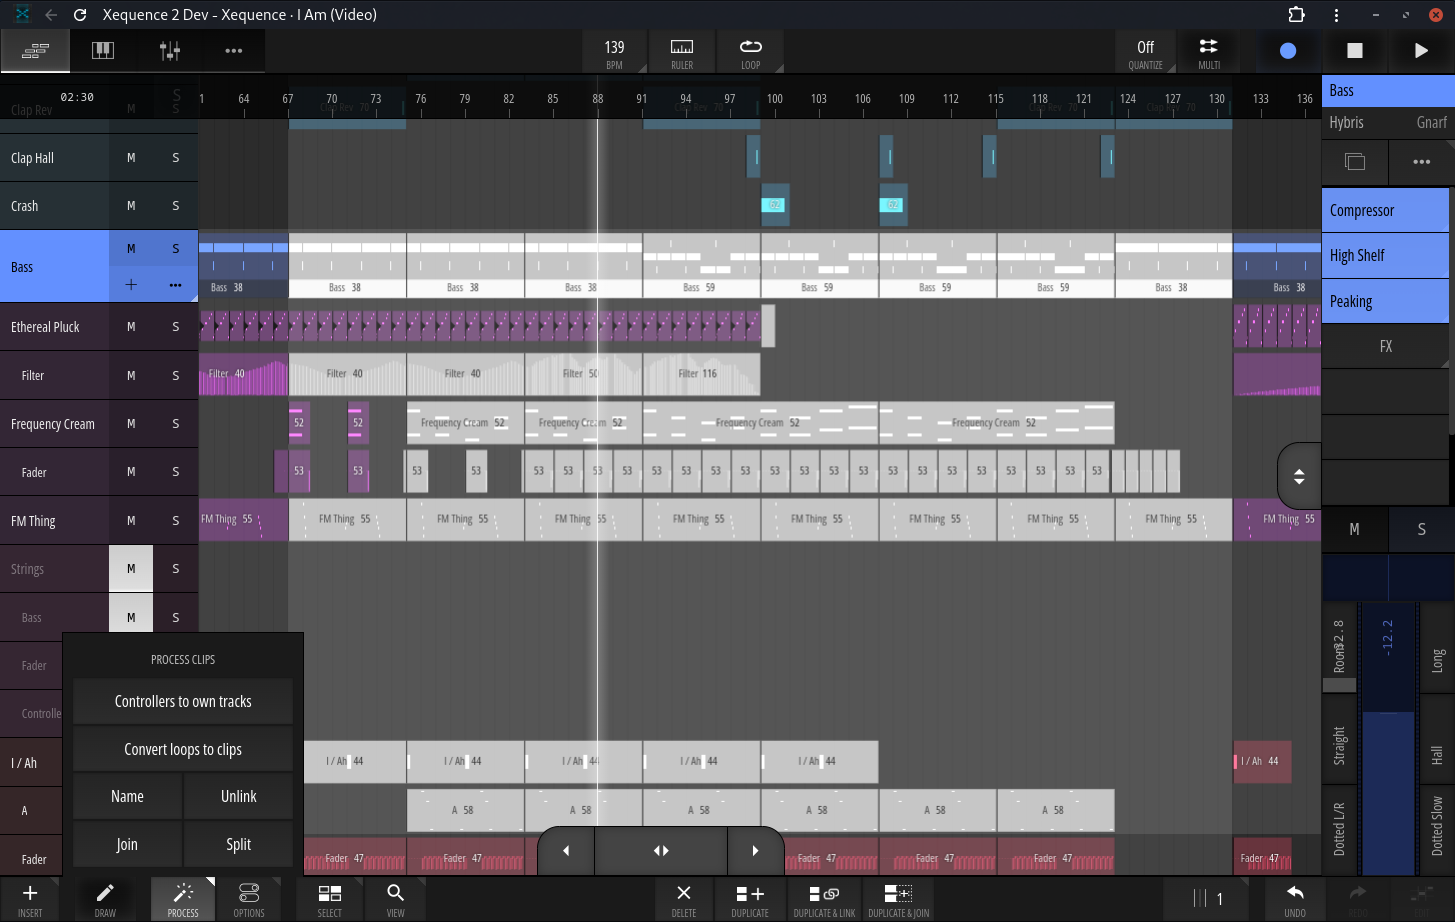Delete the selected clips
Screen dimensions: 1455x922
pos(684,899)
